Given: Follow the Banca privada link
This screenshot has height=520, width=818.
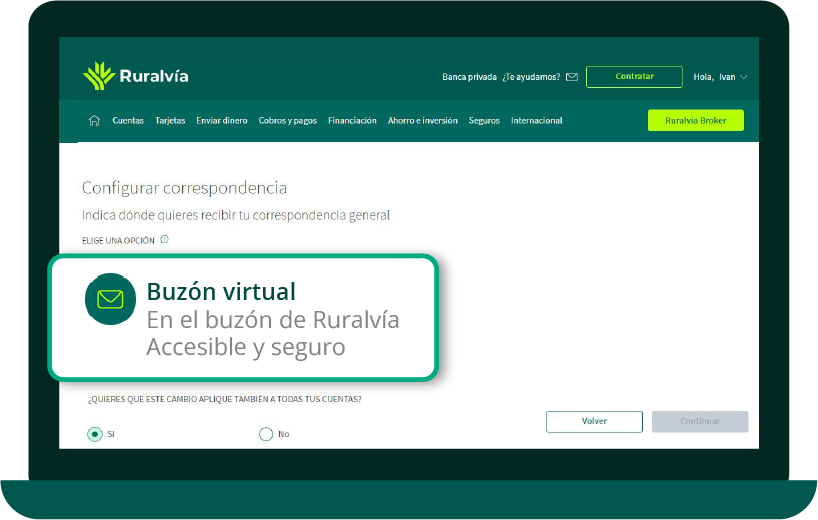Looking at the screenshot, I should 470,77.
